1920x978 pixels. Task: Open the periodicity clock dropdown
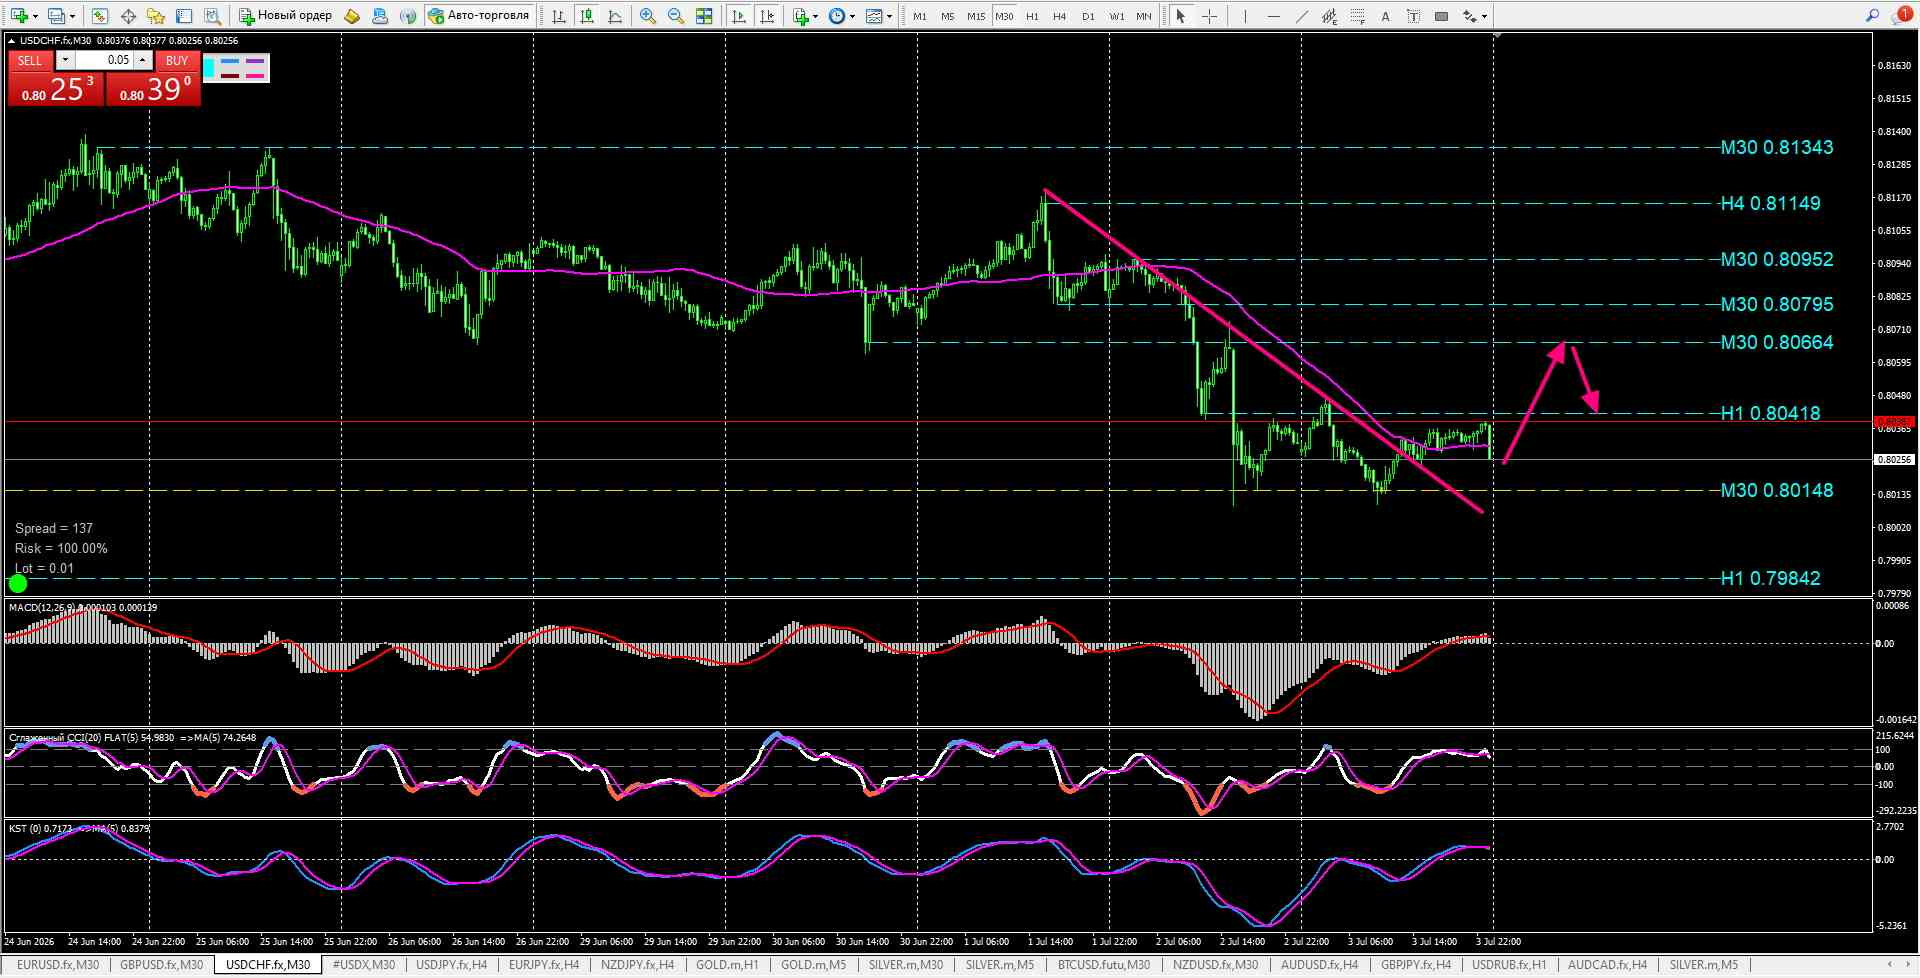[842, 16]
